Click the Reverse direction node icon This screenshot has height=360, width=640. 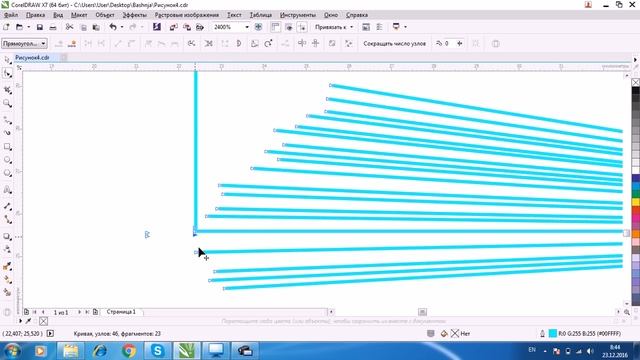pyautogui.click(x=191, y=43)
